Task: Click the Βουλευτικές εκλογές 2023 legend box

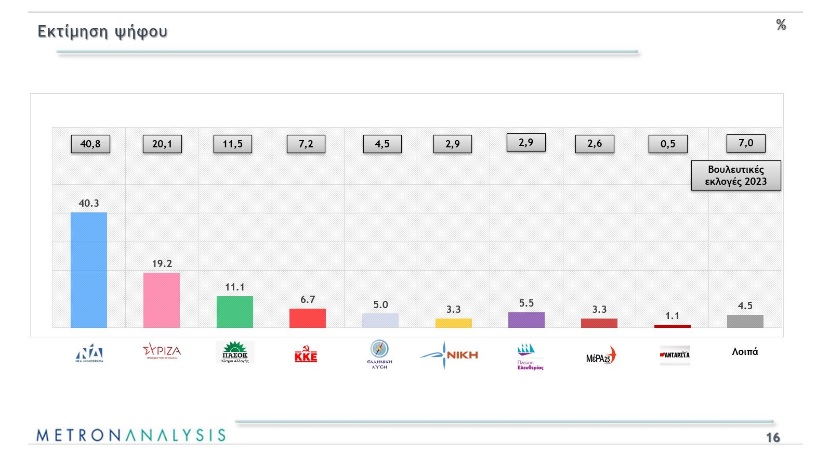Action: [738, 178]
